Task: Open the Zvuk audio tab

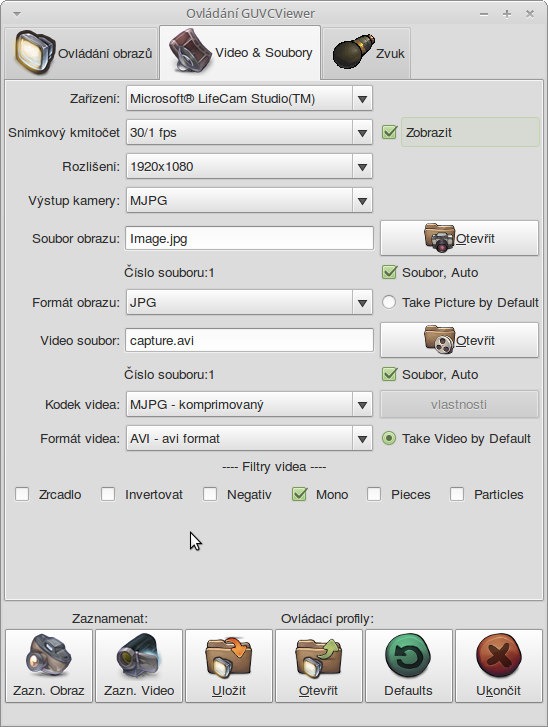Action: click(x=366, y=53)
